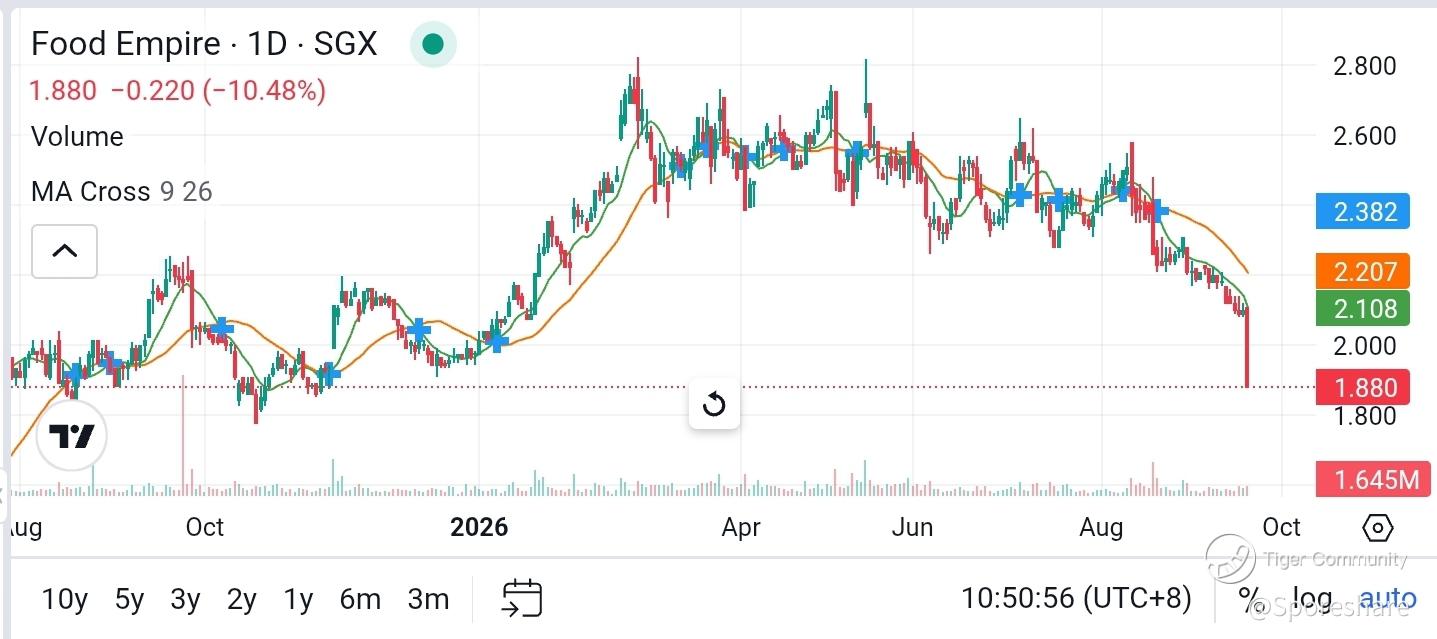Collapse the indicator legend chevron
Viewport: 1437px width, 639px height.
64,251
